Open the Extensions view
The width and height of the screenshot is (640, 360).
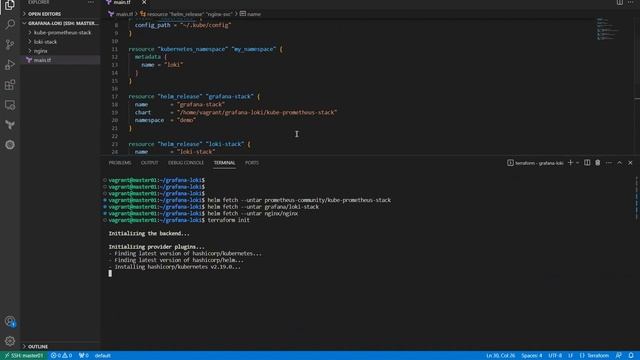click(10, 85)
